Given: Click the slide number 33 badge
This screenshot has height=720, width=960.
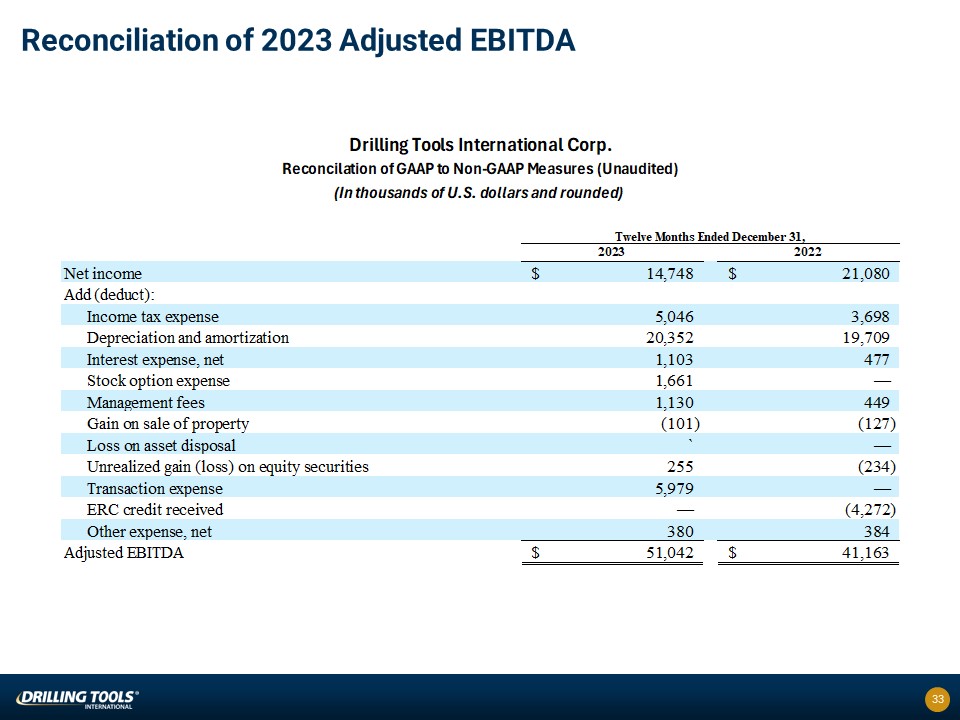Looking at the screenshot, I should (x=937, y=699).
